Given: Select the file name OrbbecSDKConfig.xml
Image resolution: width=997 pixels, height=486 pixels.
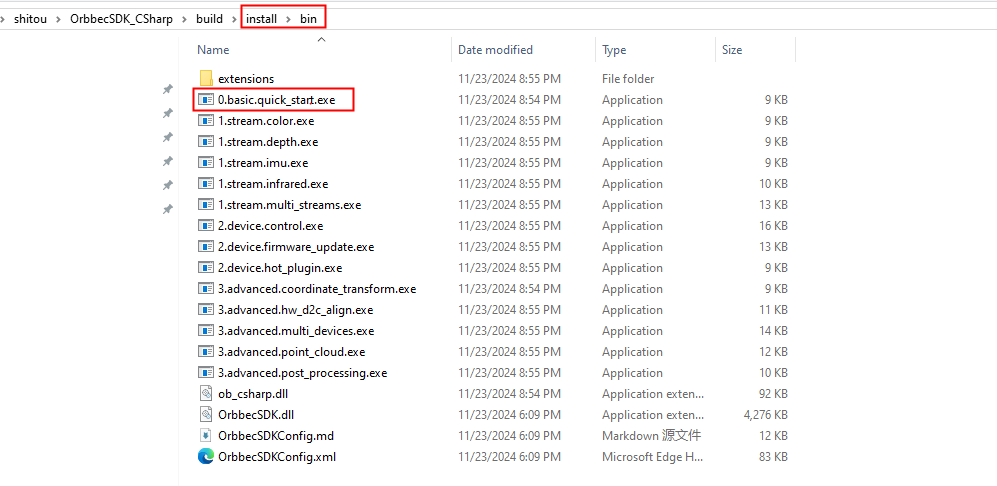Looking at the screenshot, I should [277, 456].
